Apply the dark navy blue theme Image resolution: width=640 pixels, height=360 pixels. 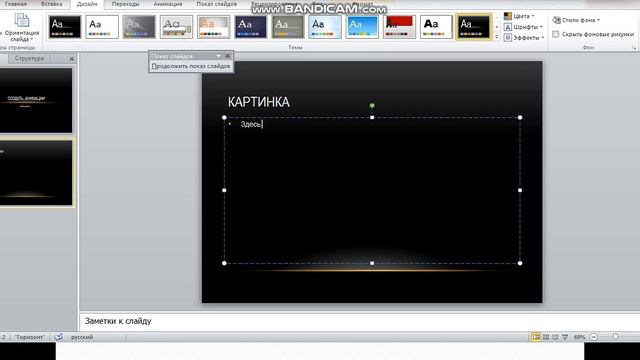click(x=251, y=27)
